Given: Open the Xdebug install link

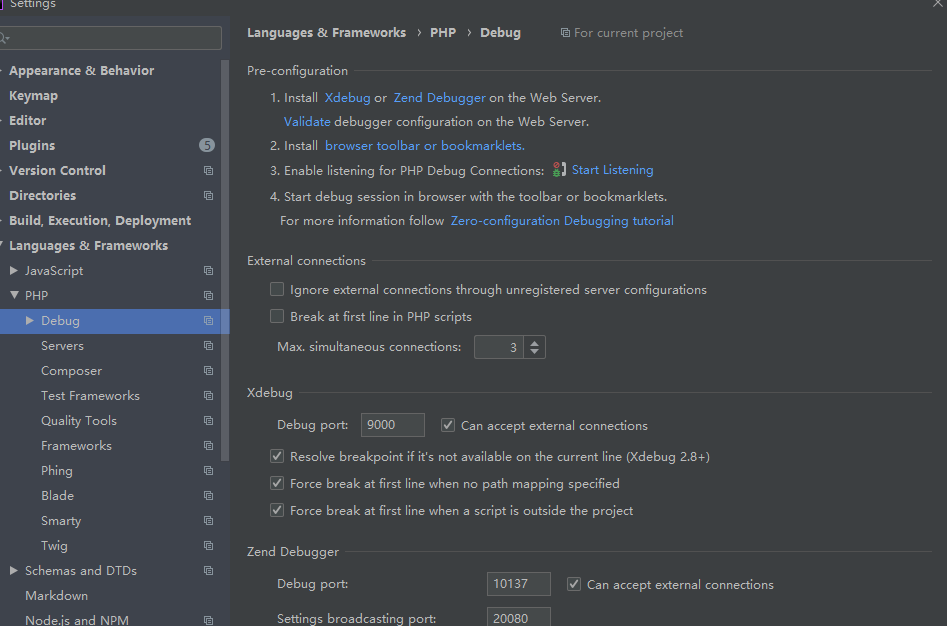Looking at the screenshot, I should pos(347,98).
